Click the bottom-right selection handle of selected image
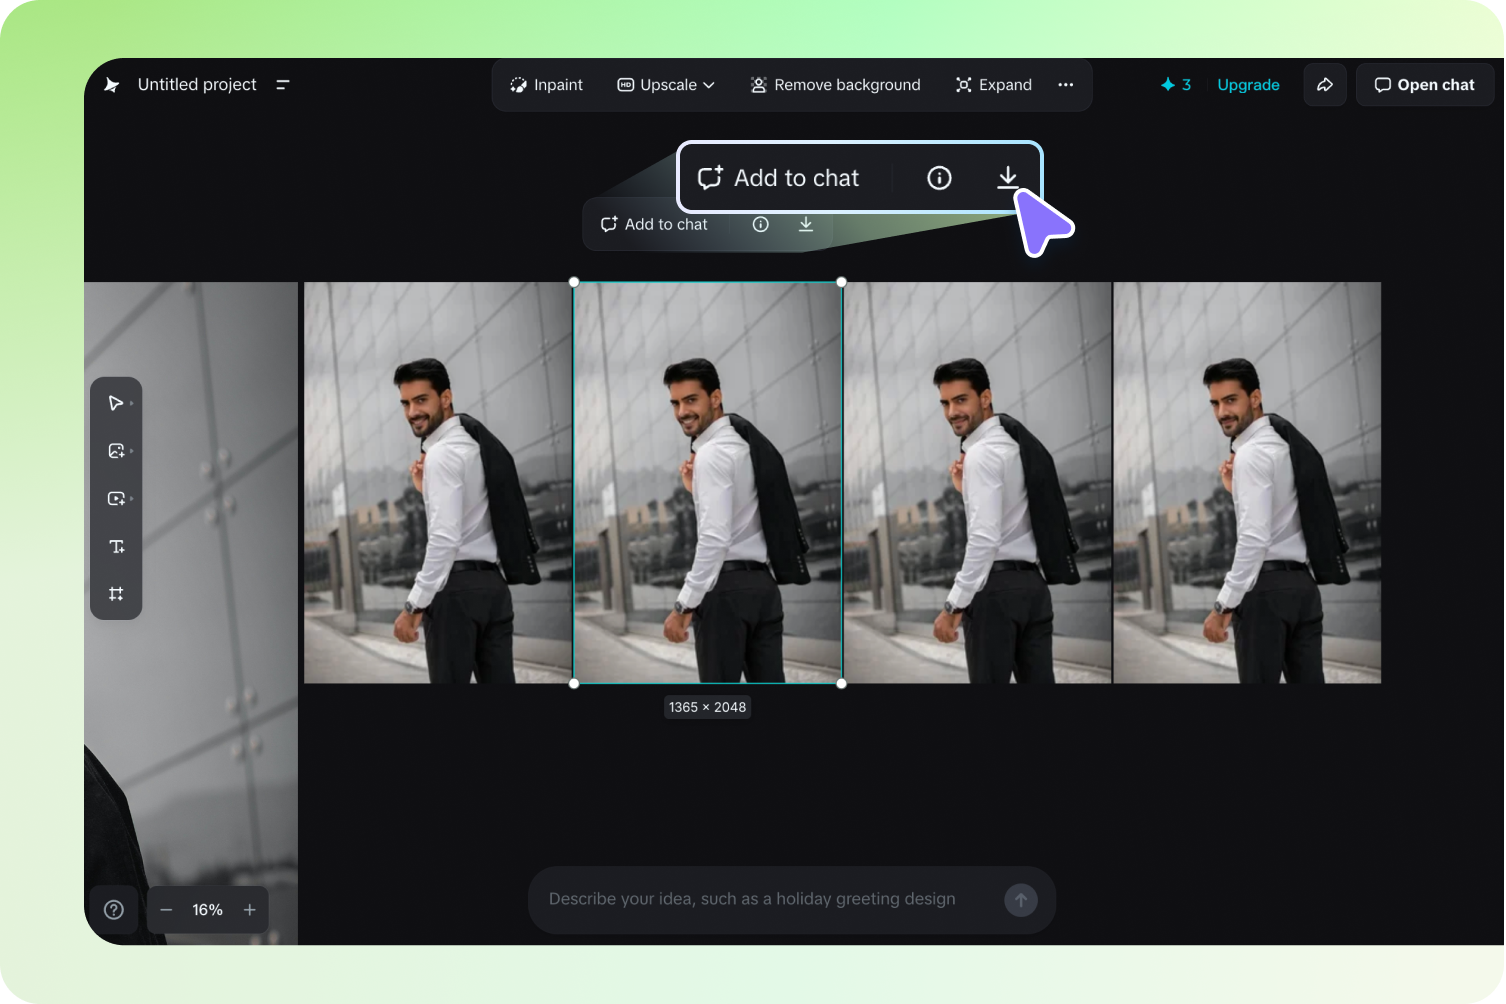1506x1004 pixels. pos(842,684)
